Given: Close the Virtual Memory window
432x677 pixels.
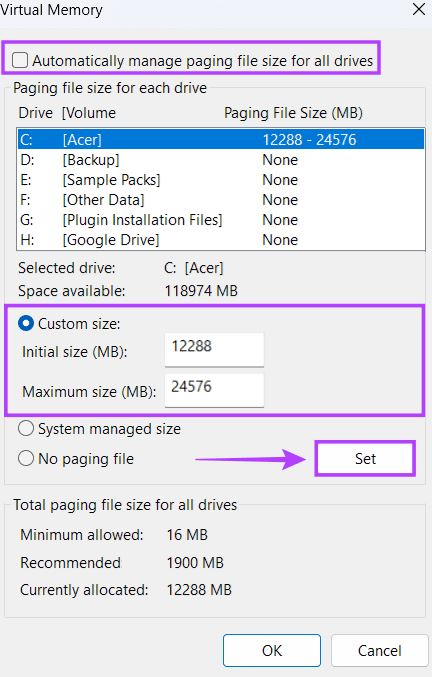Looking at the screenshot, I should [x=419, y=9].
